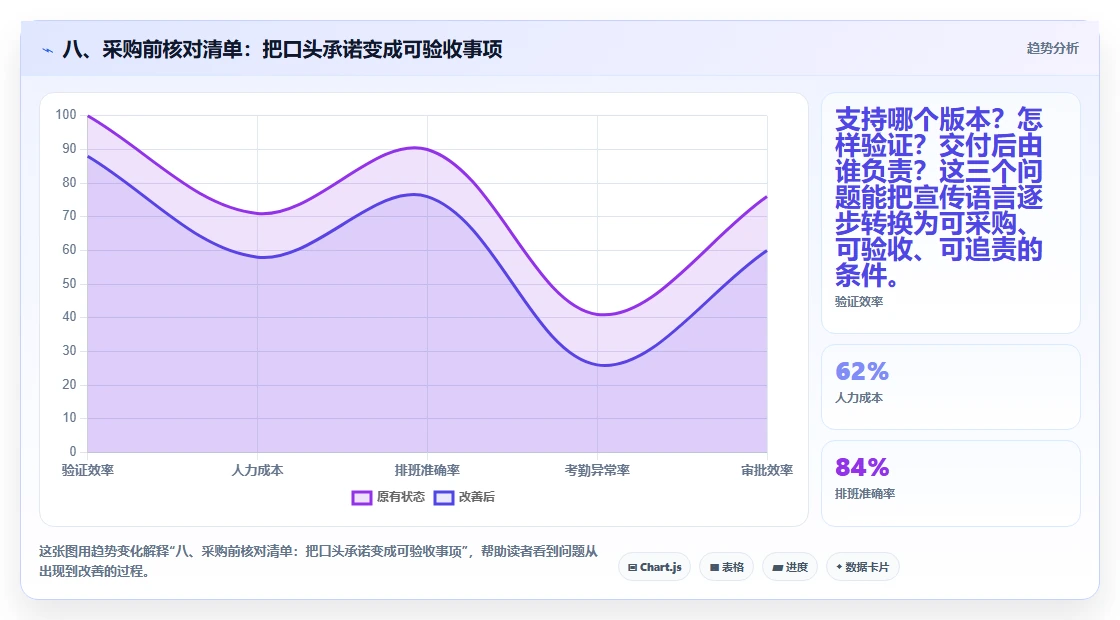Click the 考勤异常率 x-axis label
Image resolution: width=1120 pixels, height=620 pixels.
click(x=597, y=470)
